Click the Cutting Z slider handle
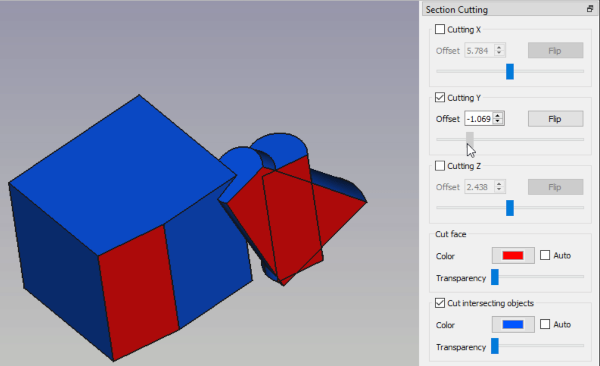 (x=510, y=208)
